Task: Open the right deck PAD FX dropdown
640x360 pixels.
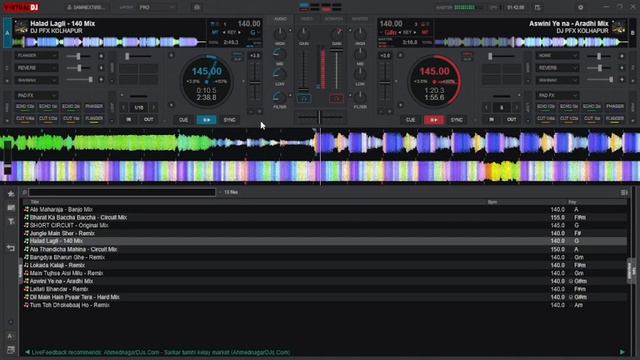Action: pyautogui.click(x=557, y=96)
